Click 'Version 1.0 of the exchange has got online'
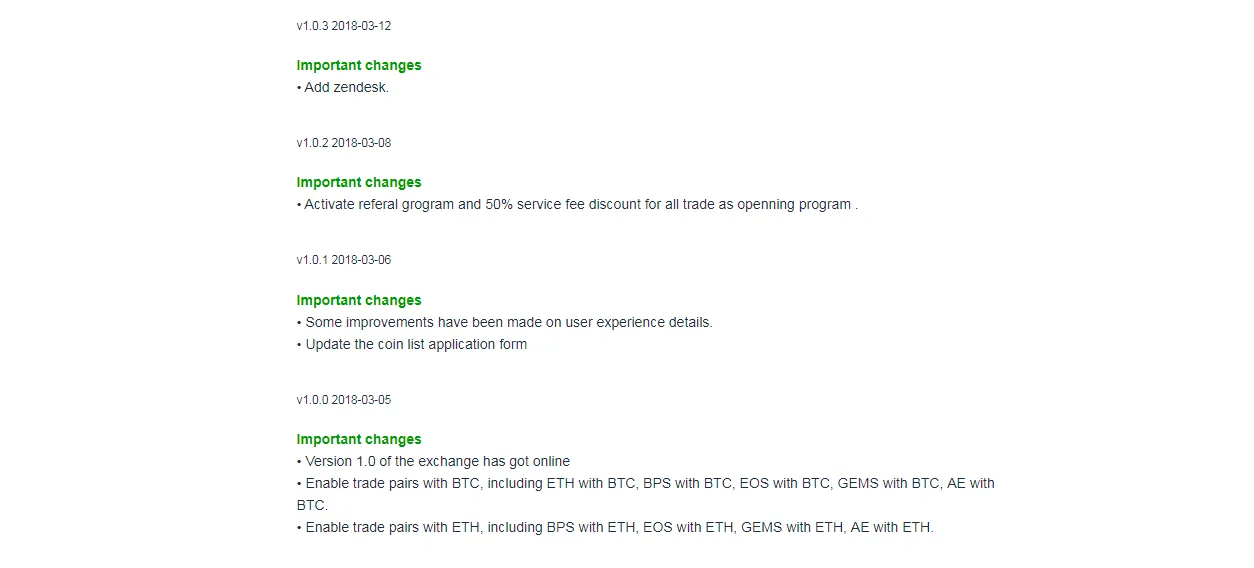The height and width of the screenshot is (568, 1254). click(433, 461)
